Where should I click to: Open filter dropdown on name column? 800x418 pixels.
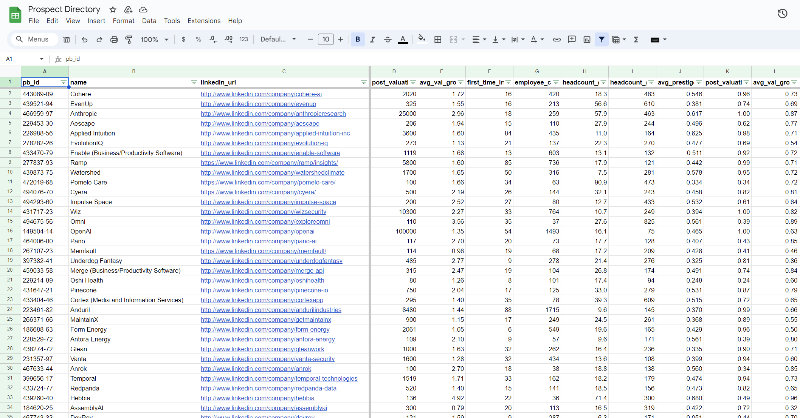pyautogui.click(x=194, y=82)
